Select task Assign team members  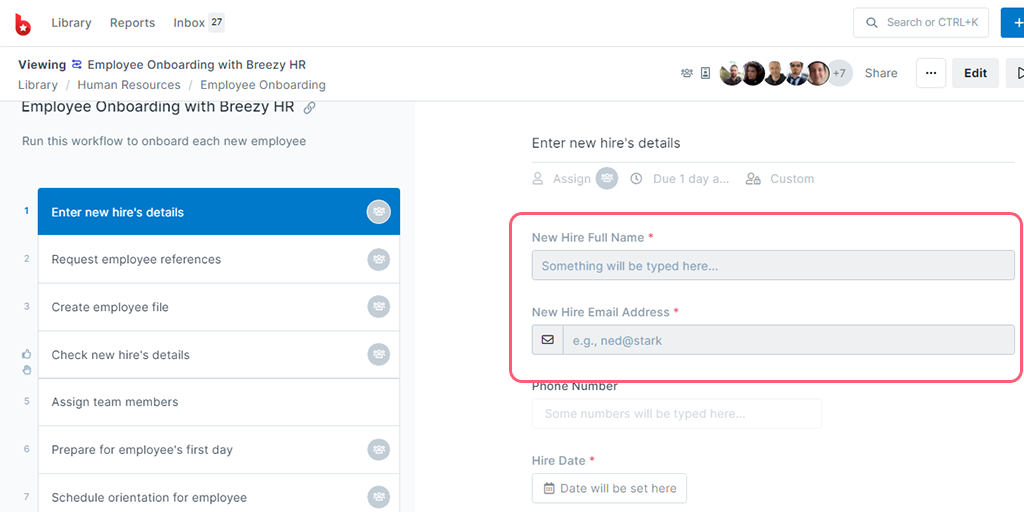[x=219, y=402]
